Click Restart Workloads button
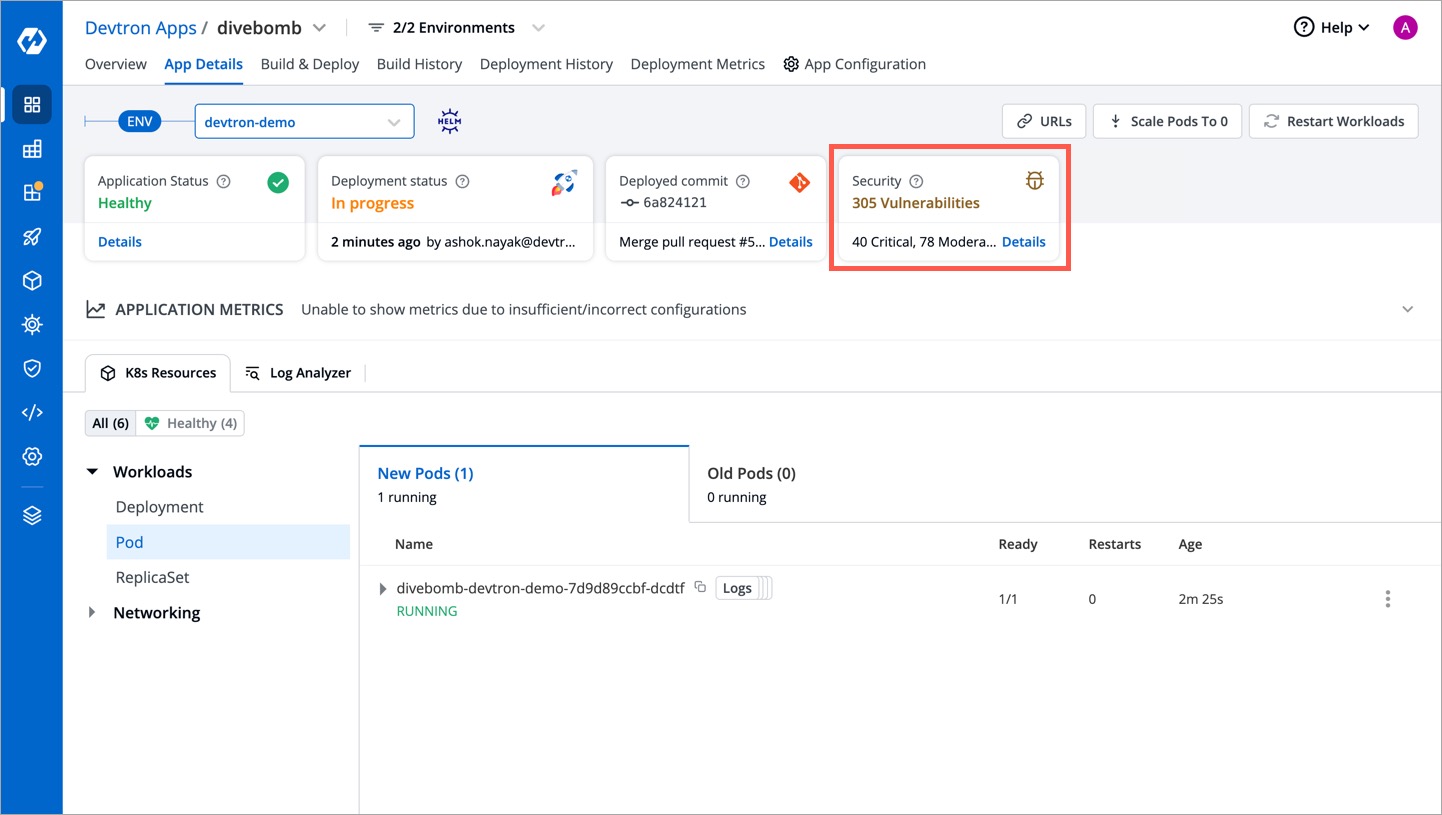This screenshot has height=815, width=1442. point(1334,121)
